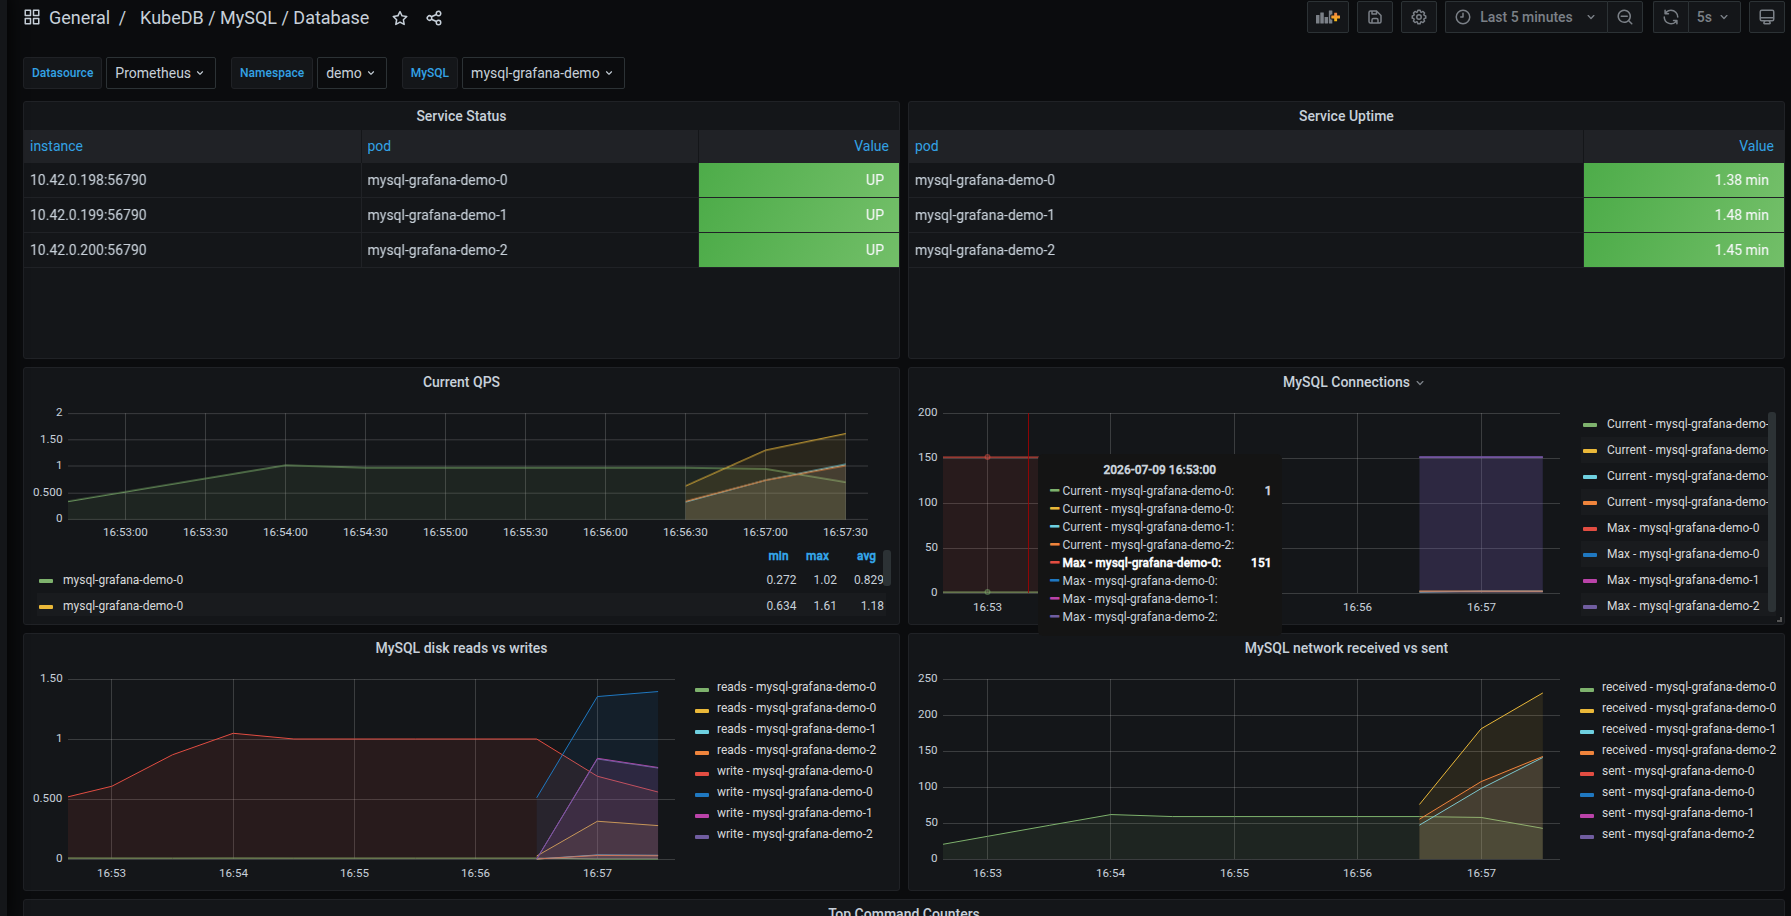Click the Current QPS legend scrollbar
Screen dimensions: 1791x916
(x=887, y=568)
